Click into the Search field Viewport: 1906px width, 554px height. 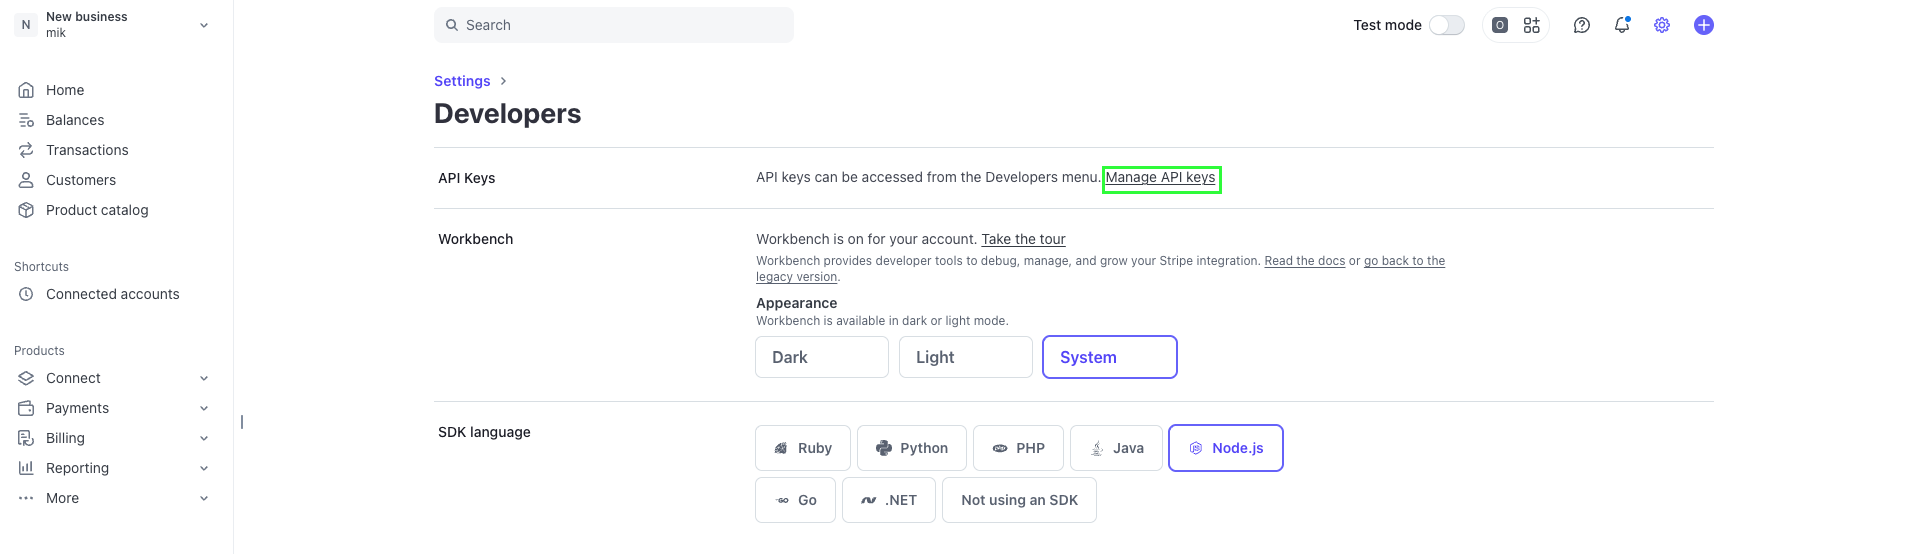tap(613, 25)
